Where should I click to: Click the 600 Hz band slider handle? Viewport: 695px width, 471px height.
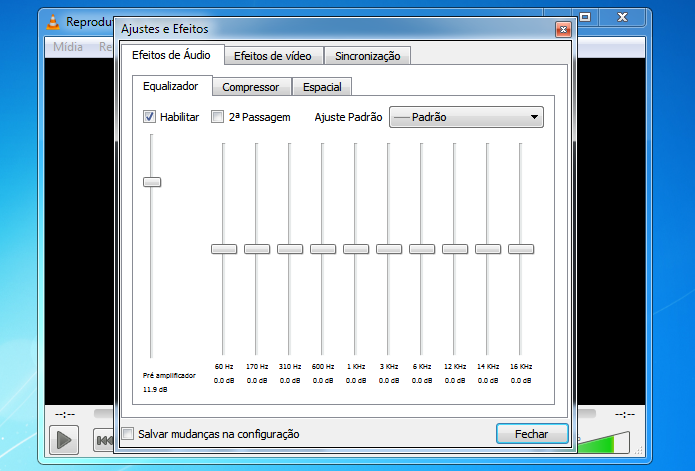323,249
